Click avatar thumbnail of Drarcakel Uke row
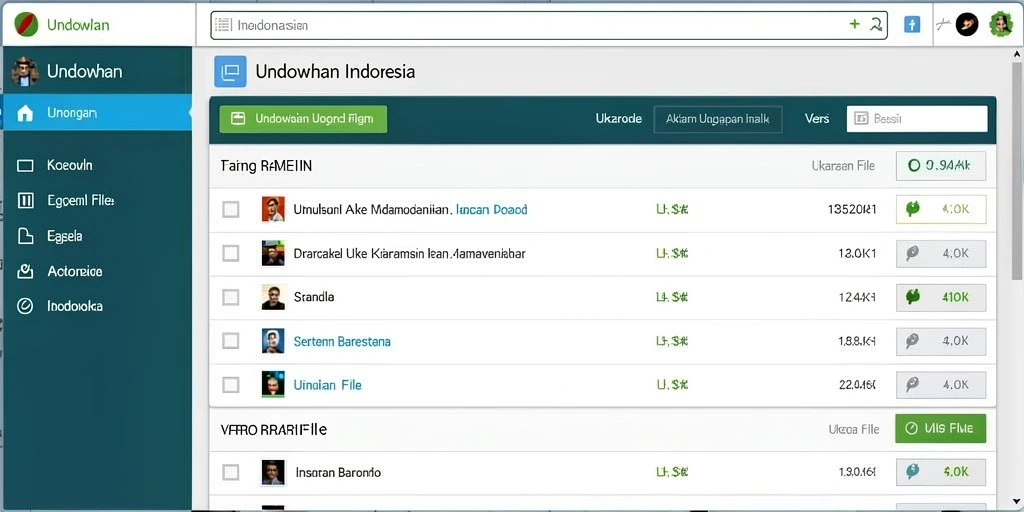This screenshot has width=1024, height=512. click(x=273, y=253)
